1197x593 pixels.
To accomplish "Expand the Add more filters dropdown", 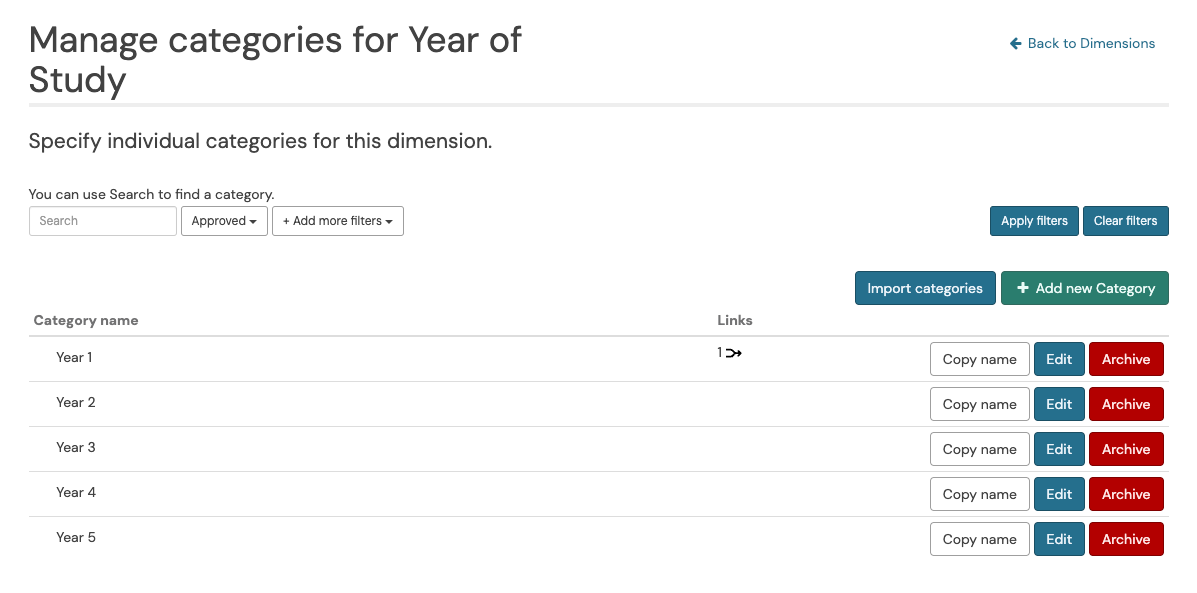I will pos(337,220).
